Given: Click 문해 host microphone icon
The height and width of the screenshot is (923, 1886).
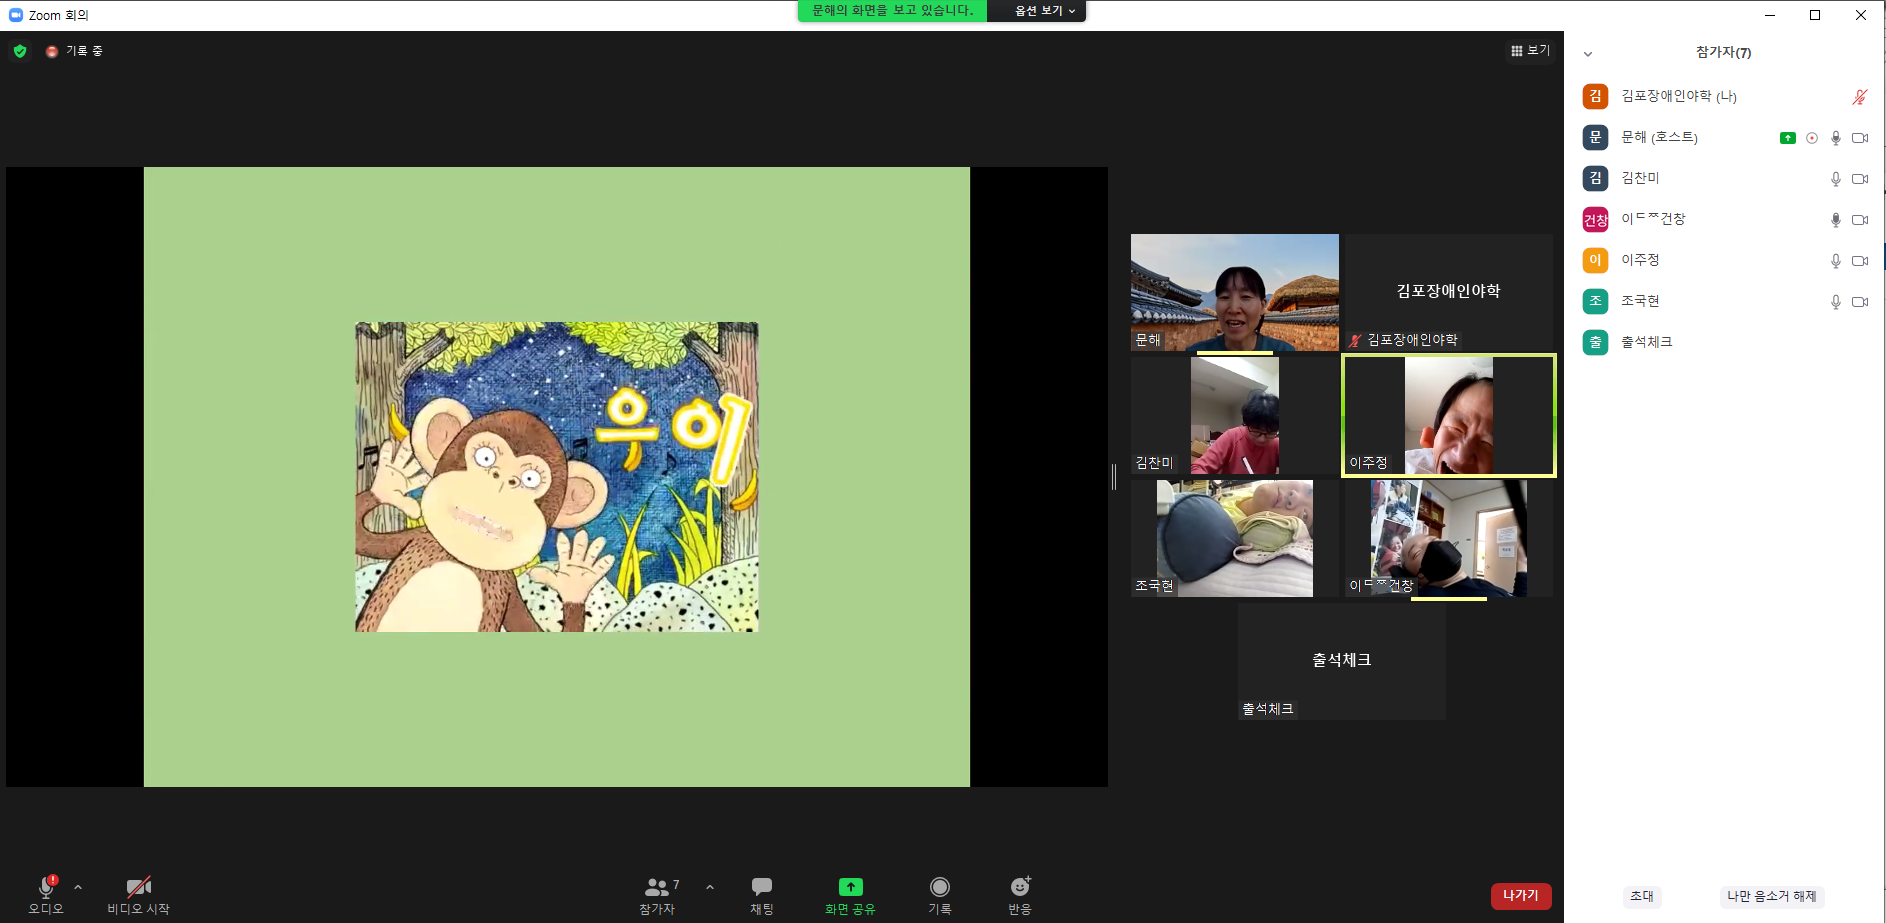Looking at the screenshot, I should pos(1836,138).
